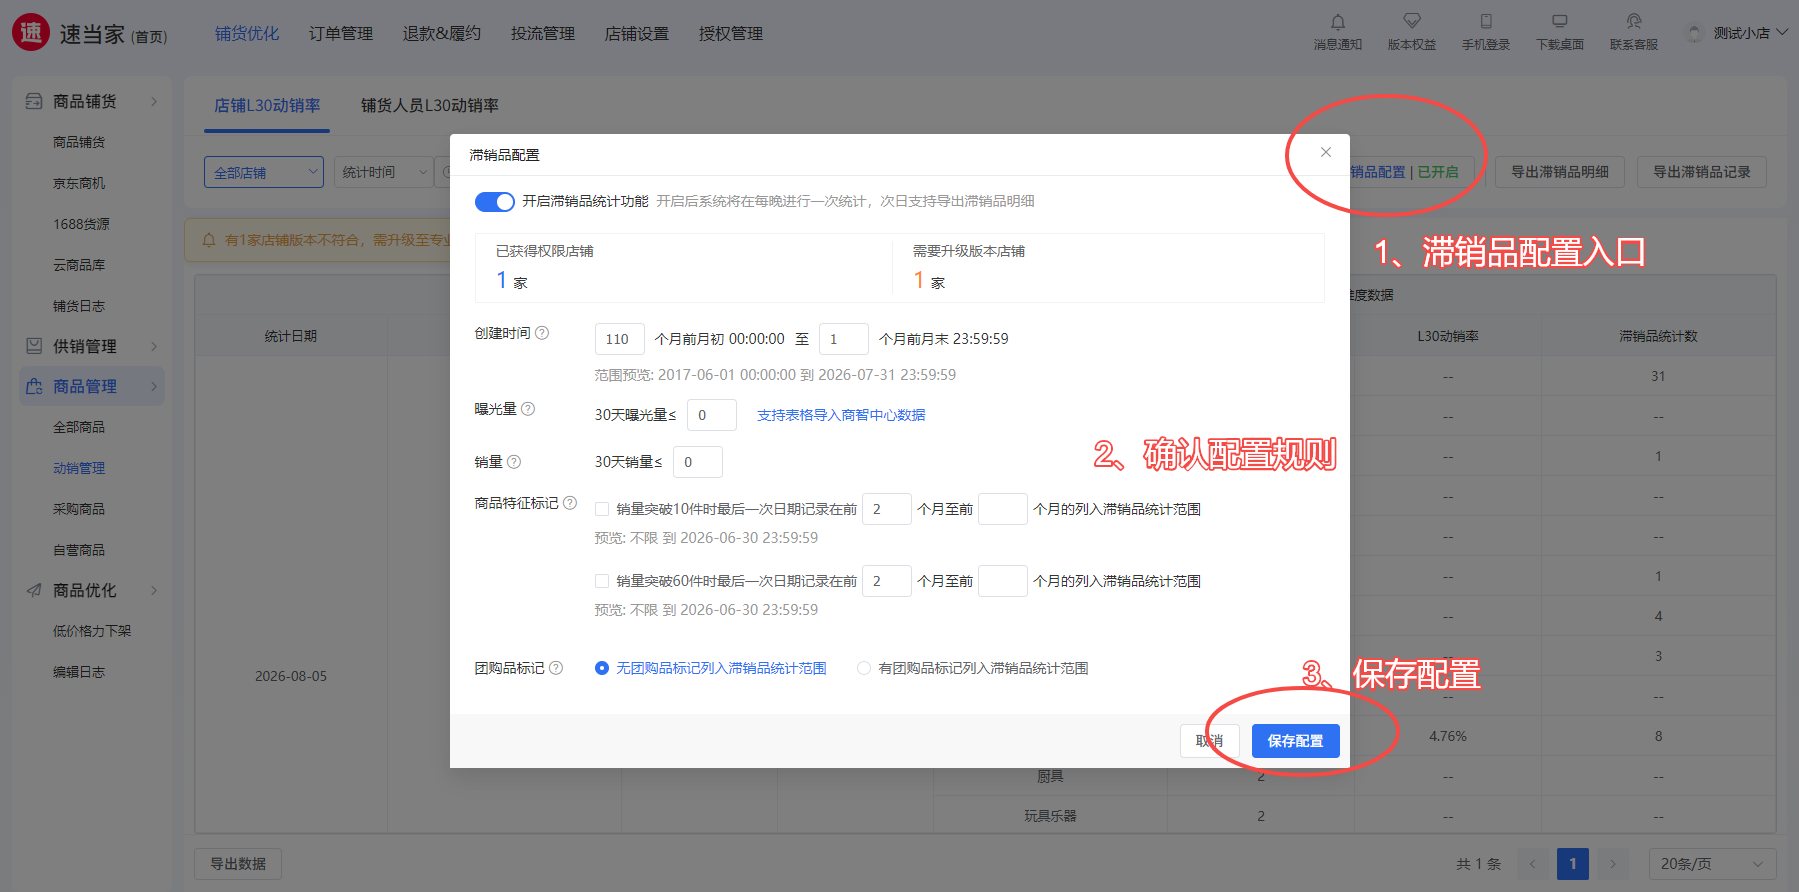Click the 创建时间 start months field showing 110

620,339
